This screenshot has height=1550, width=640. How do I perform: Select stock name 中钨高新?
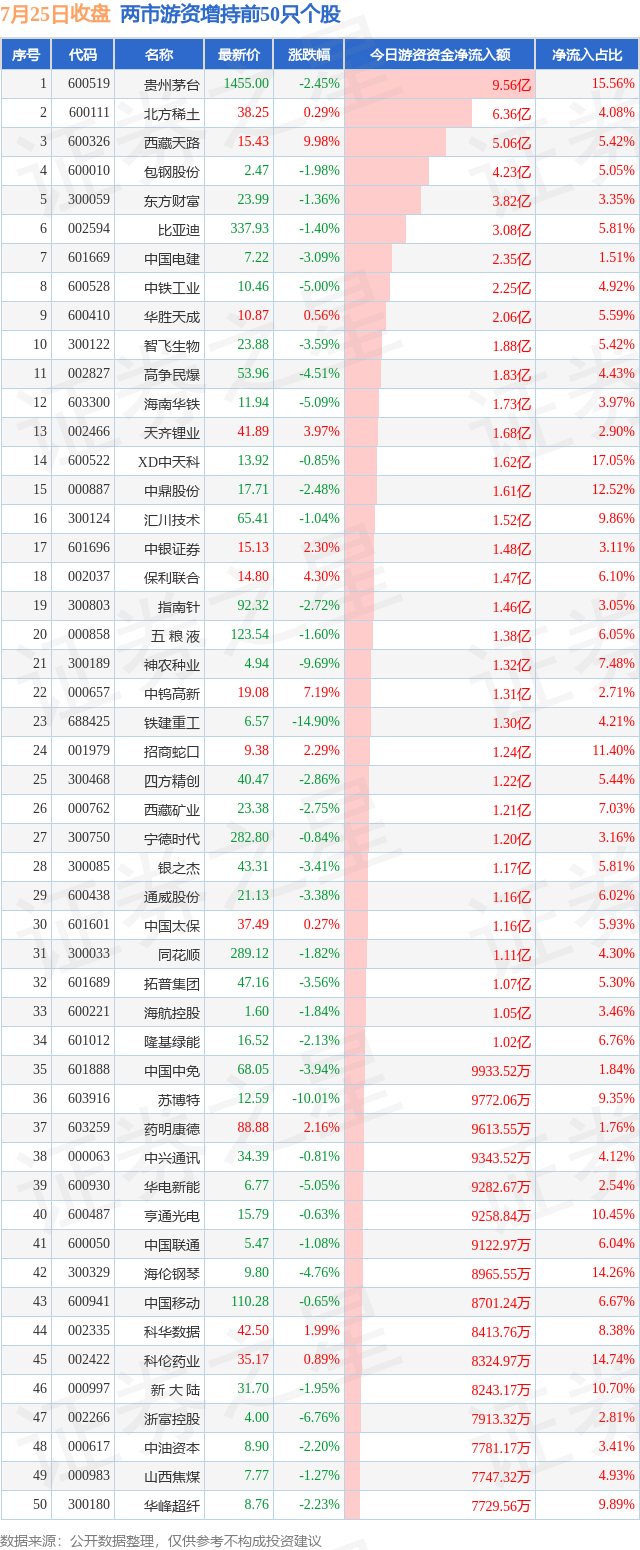(x=172, y=693)
